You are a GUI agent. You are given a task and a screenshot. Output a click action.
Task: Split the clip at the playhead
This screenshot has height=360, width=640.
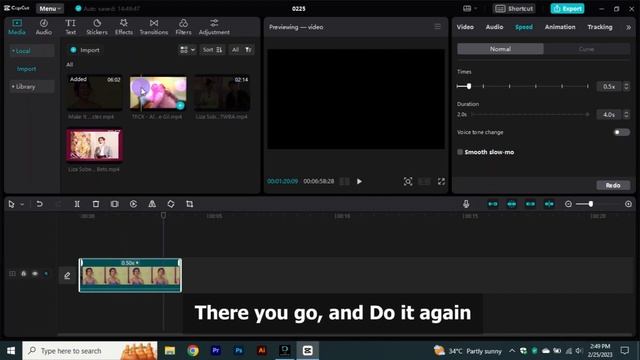(77, 204)
